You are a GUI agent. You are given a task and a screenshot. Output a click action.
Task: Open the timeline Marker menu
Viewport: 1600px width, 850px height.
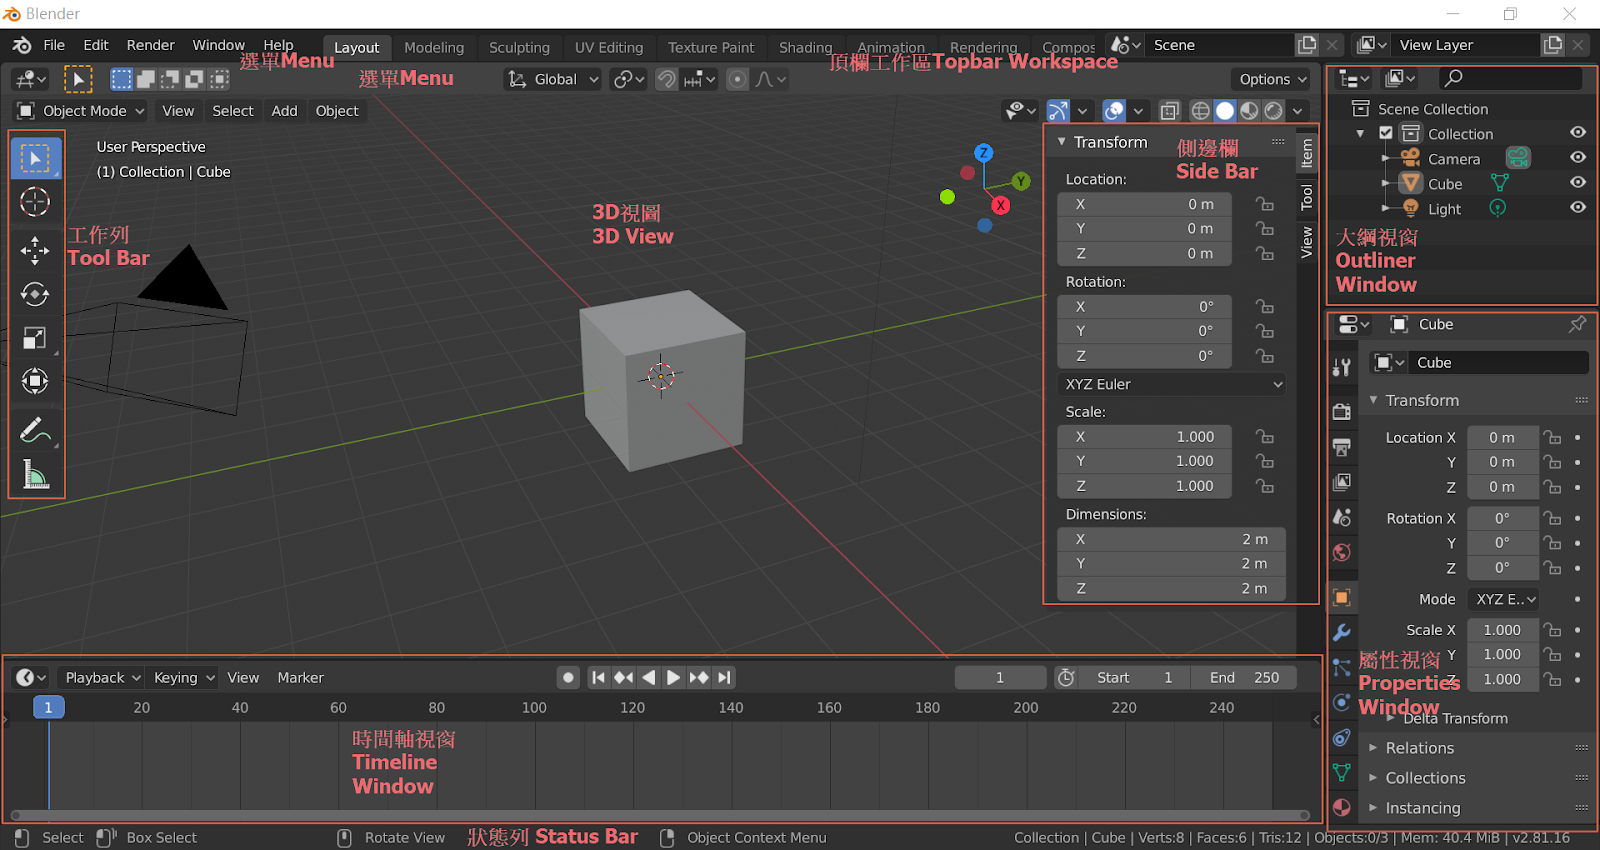pyautogui.click(x=300, y=677)
